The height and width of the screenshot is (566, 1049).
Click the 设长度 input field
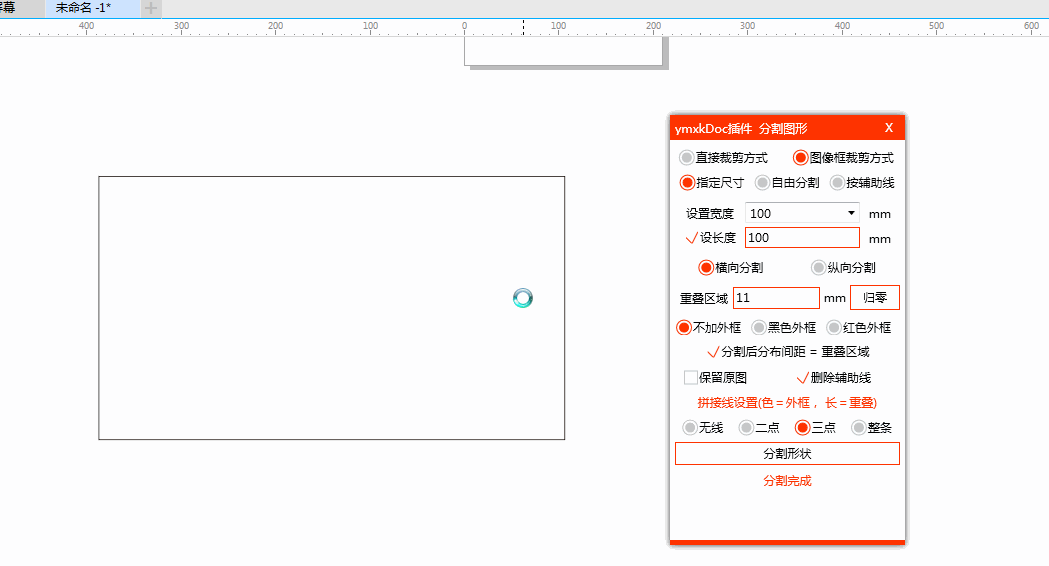click(x=802, y=238)
